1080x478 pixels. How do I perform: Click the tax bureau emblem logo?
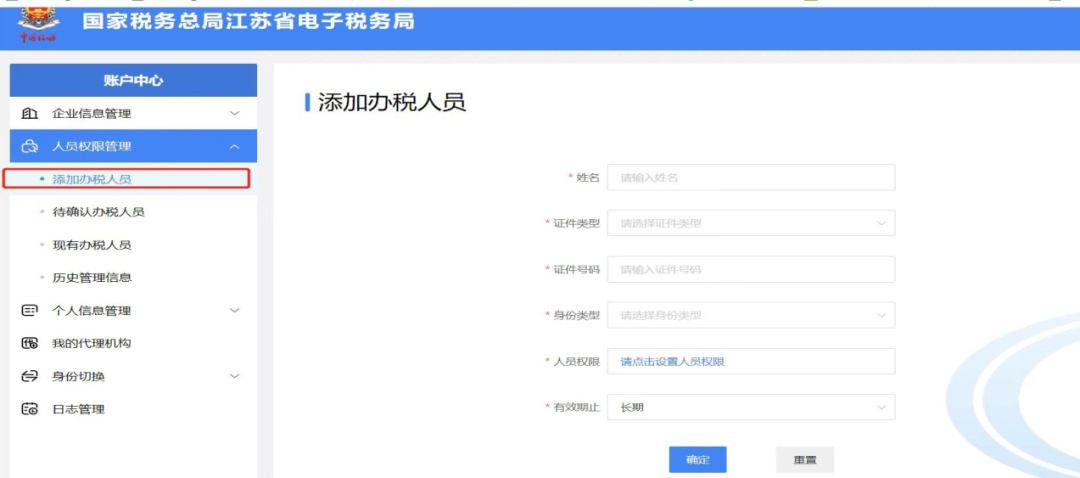[39, 25]
